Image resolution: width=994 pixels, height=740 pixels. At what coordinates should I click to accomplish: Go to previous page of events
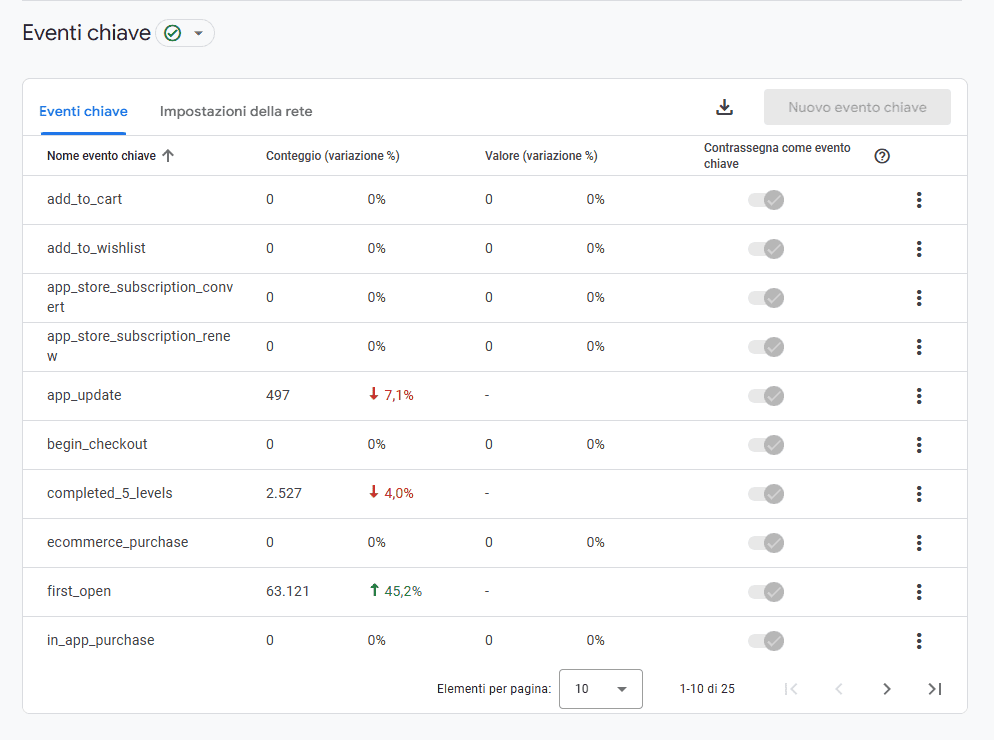(839, 689)
